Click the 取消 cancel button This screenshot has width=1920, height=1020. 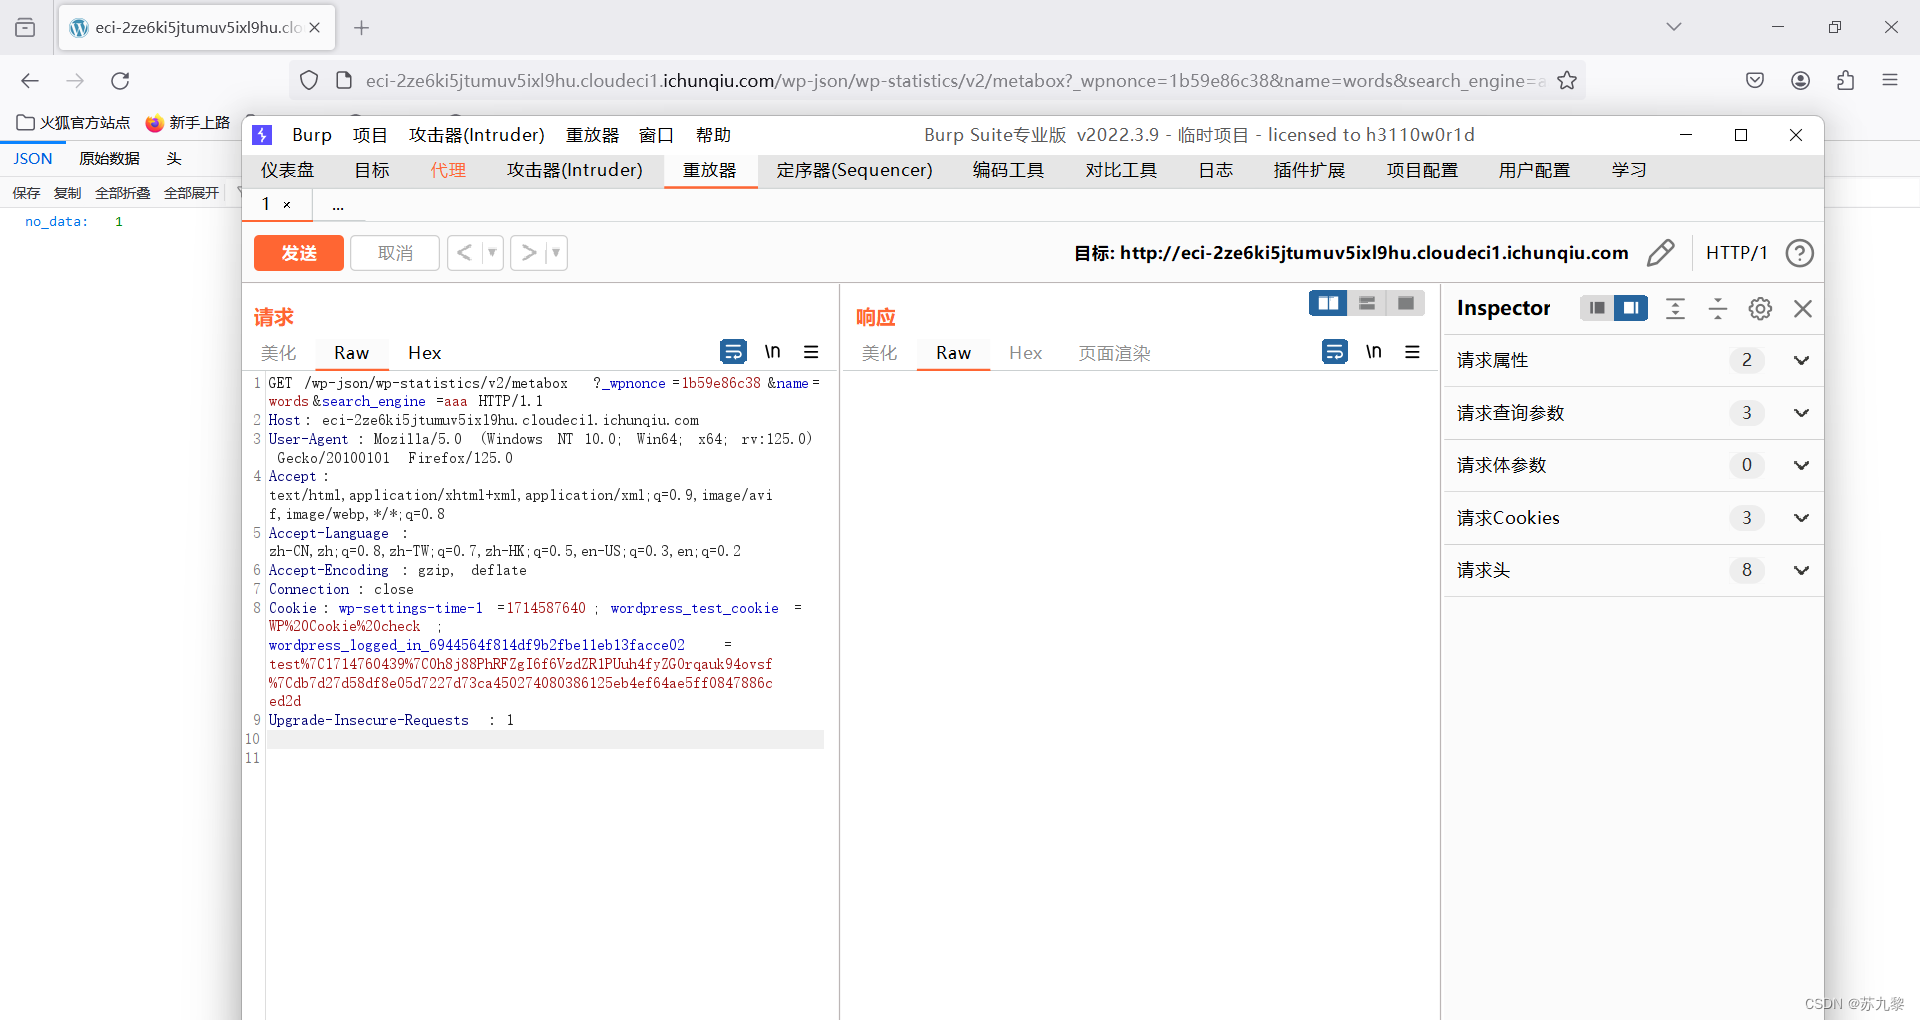tap(395, 253)
